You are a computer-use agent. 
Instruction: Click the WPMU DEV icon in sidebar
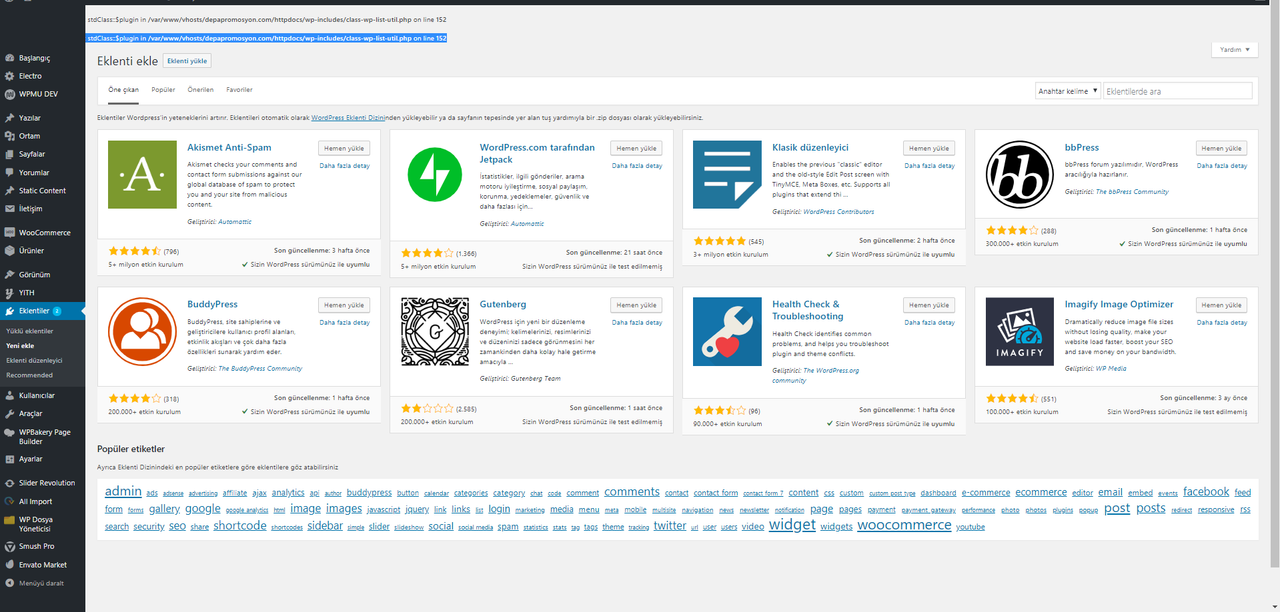(x=9, y=94)
